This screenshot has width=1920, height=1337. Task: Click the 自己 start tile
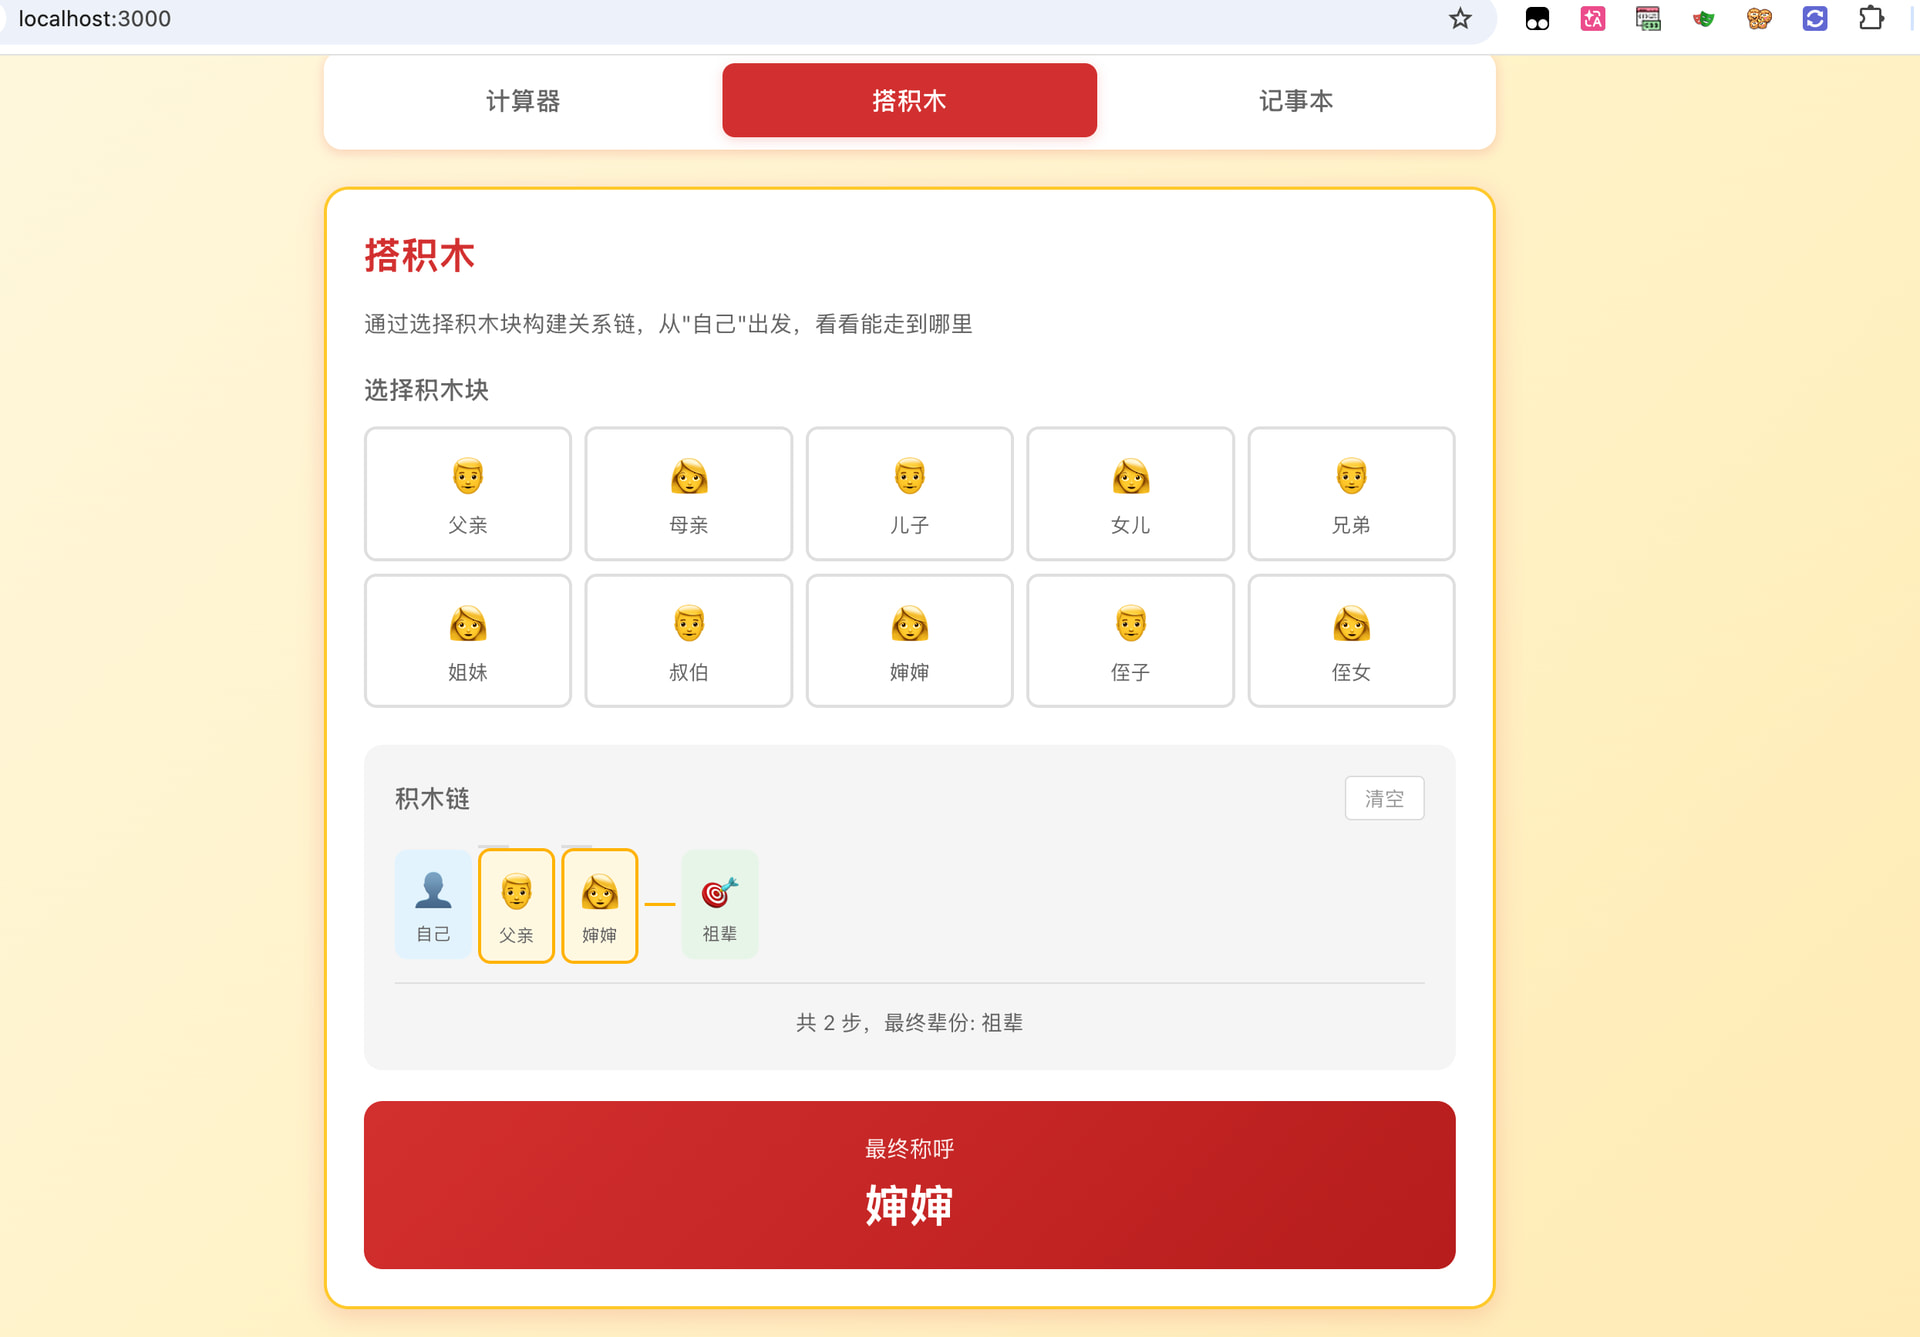433,906
